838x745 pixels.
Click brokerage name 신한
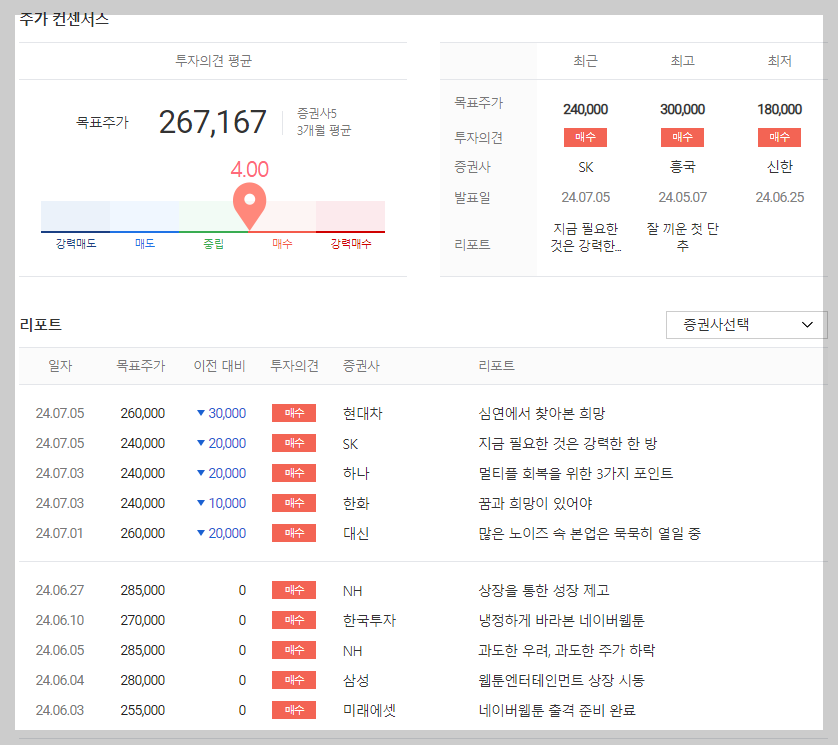coord(779,167)
